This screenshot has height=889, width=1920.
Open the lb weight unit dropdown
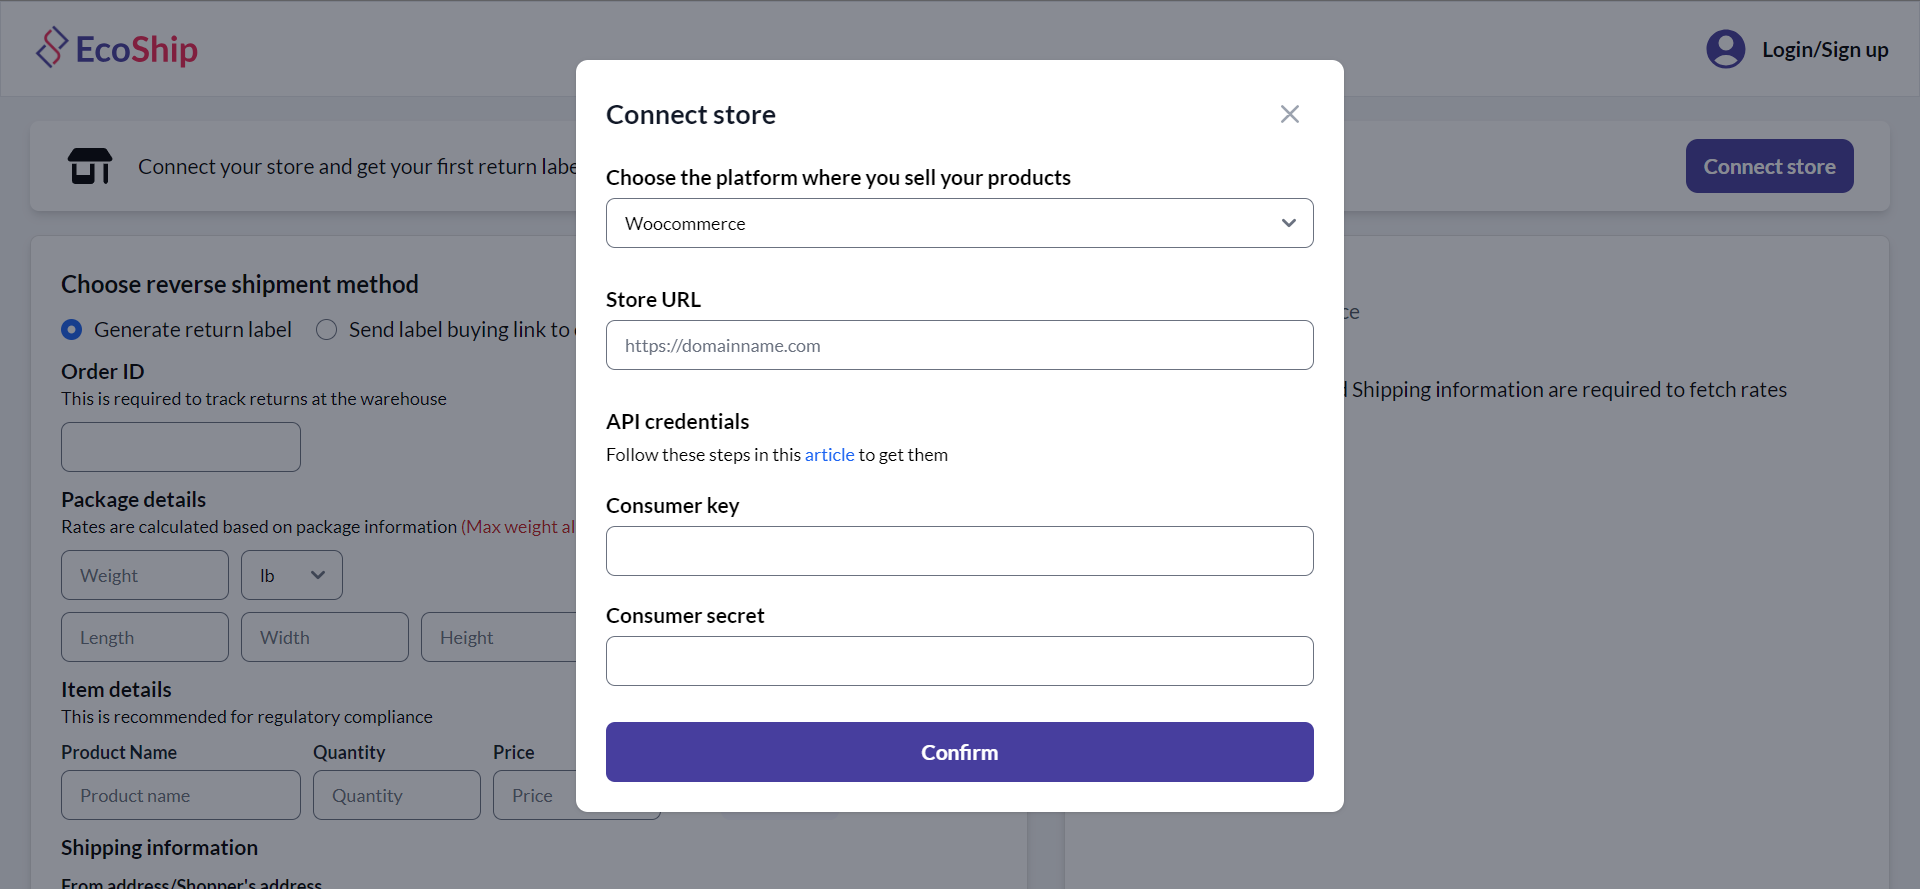[291, 575]
